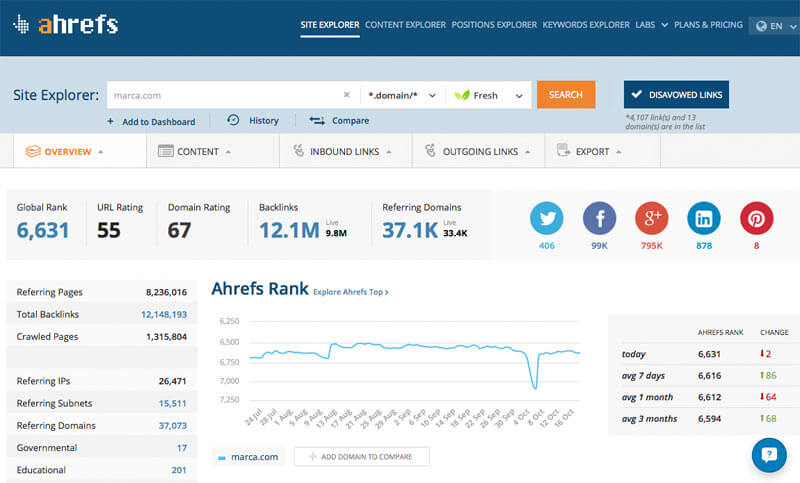This screenshot has height=483, width=800.
Task: Open Facebook share count icon
Action: pos(599,218)
